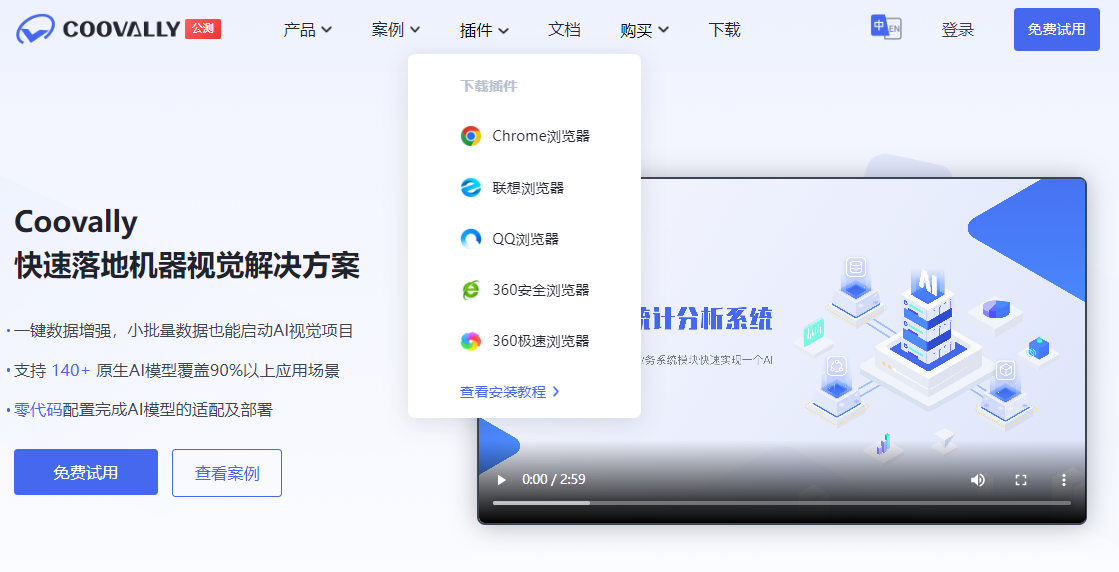This screenshot has height=572, width=1119.
Task: Open the 文档 nav item
Action: click(x=564, y=30)
